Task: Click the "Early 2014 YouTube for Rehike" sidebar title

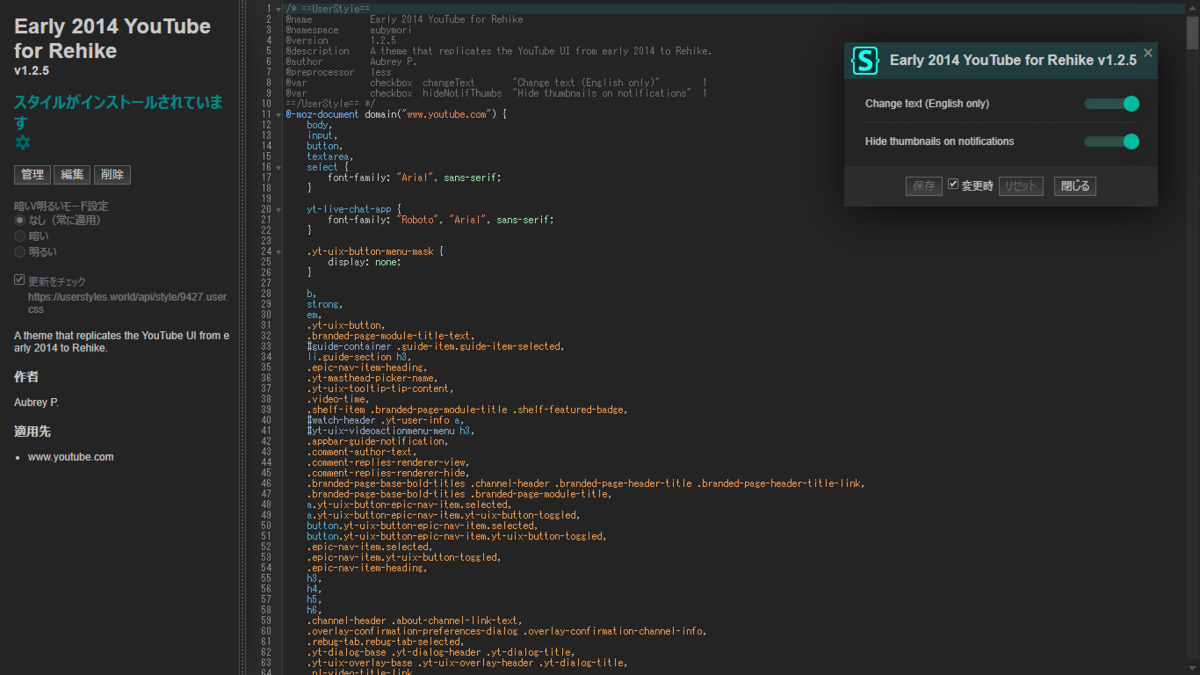Action: pos(112,39)
